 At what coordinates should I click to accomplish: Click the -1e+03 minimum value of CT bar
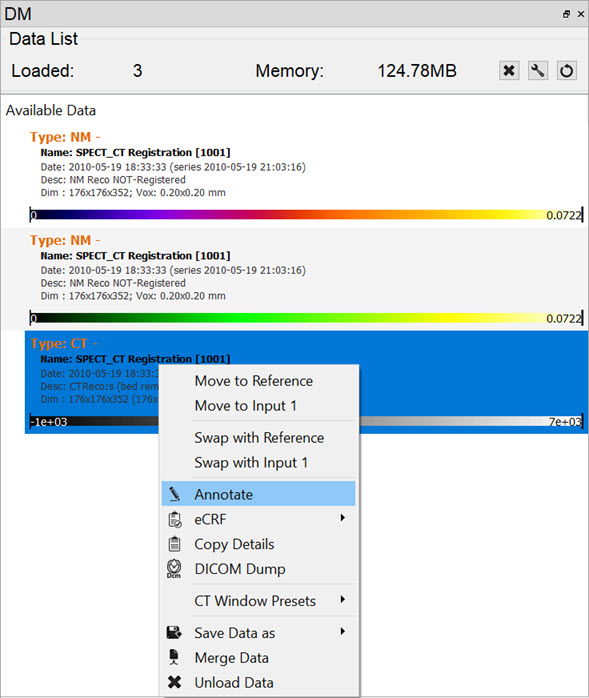(x=49, y=422)
